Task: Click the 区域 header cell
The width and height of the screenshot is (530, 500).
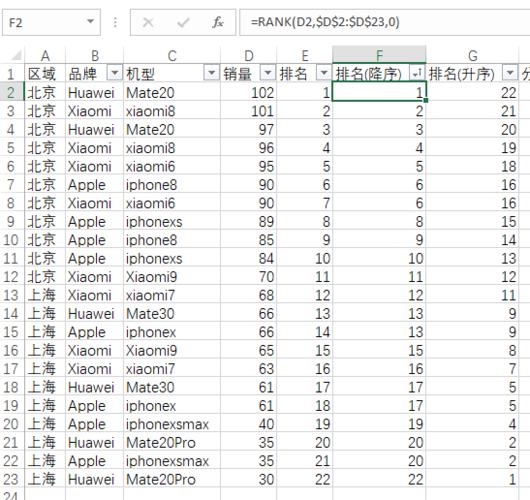Action: tap(45, 74)
